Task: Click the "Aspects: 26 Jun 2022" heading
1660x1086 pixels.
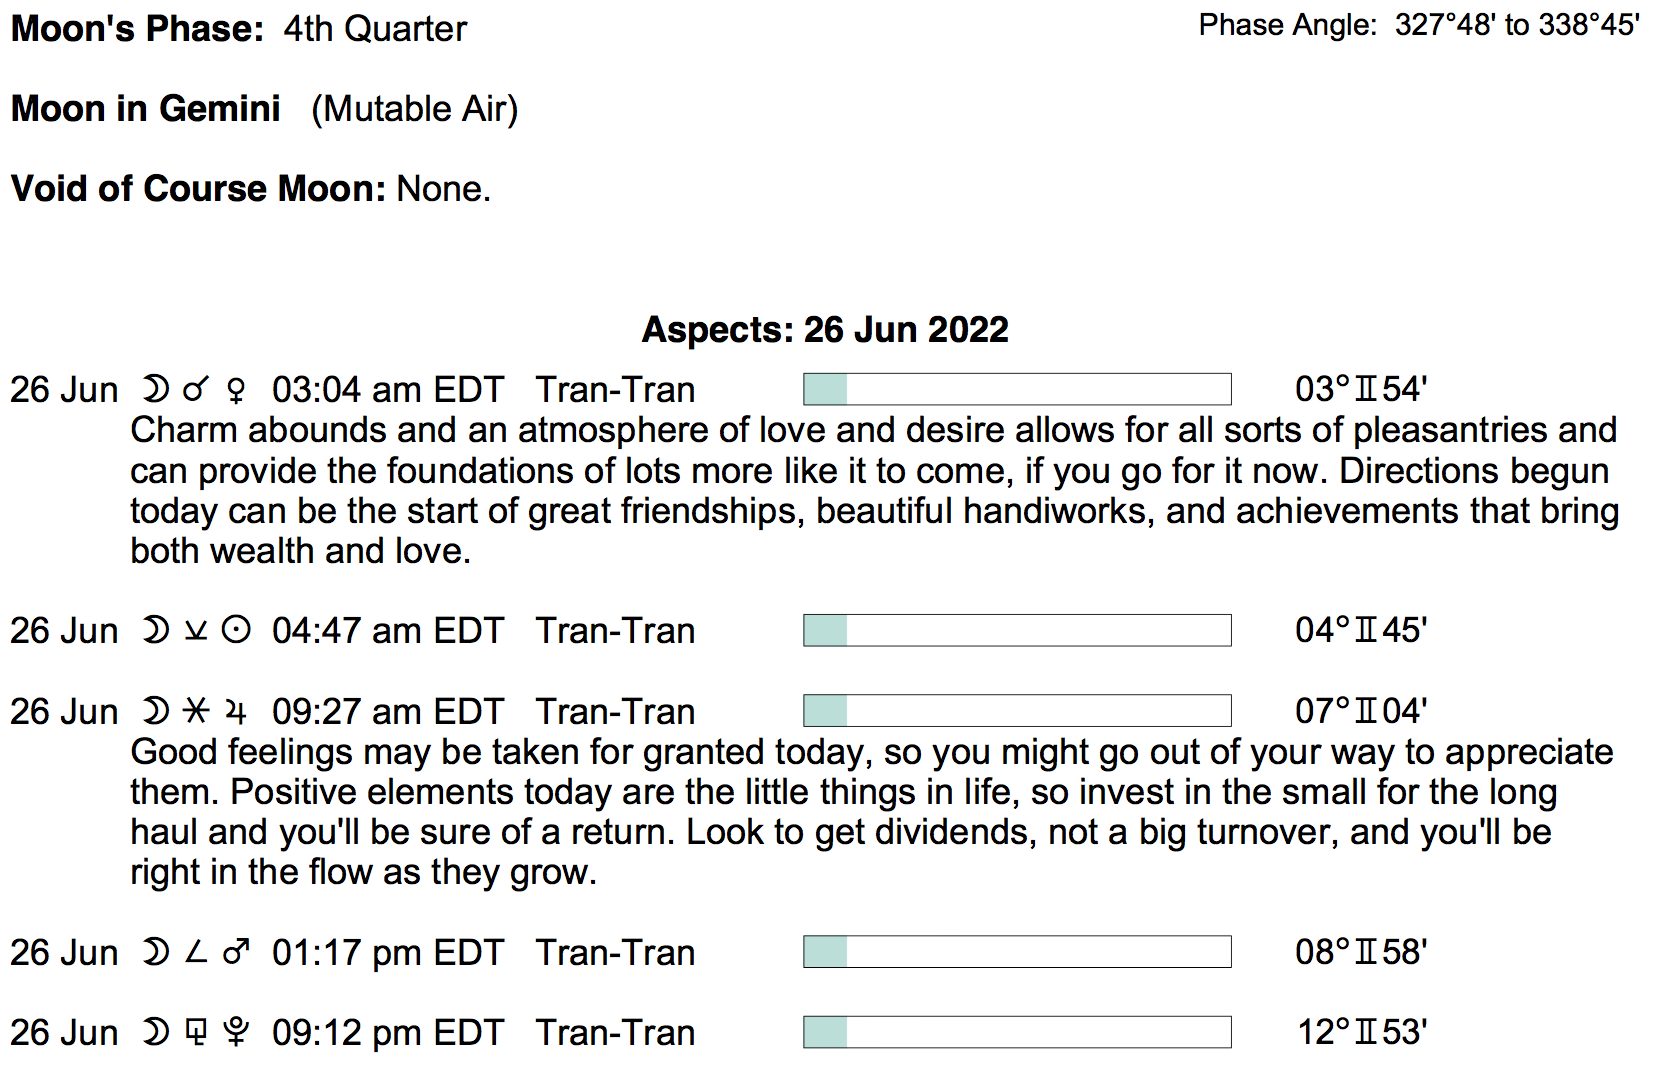Action: [x=825, y=330]
